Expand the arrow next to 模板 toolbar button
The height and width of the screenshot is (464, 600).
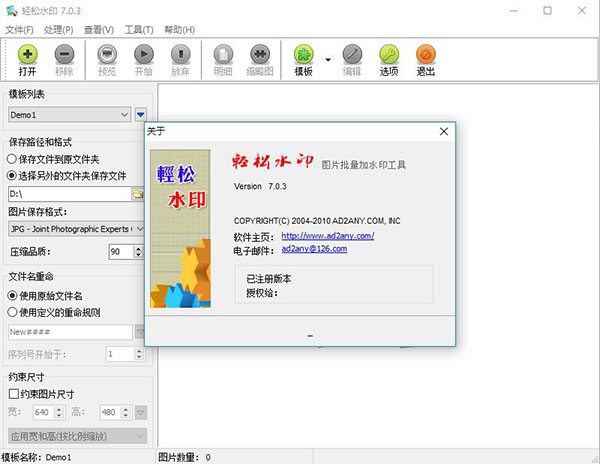click(x=327, y=59)
